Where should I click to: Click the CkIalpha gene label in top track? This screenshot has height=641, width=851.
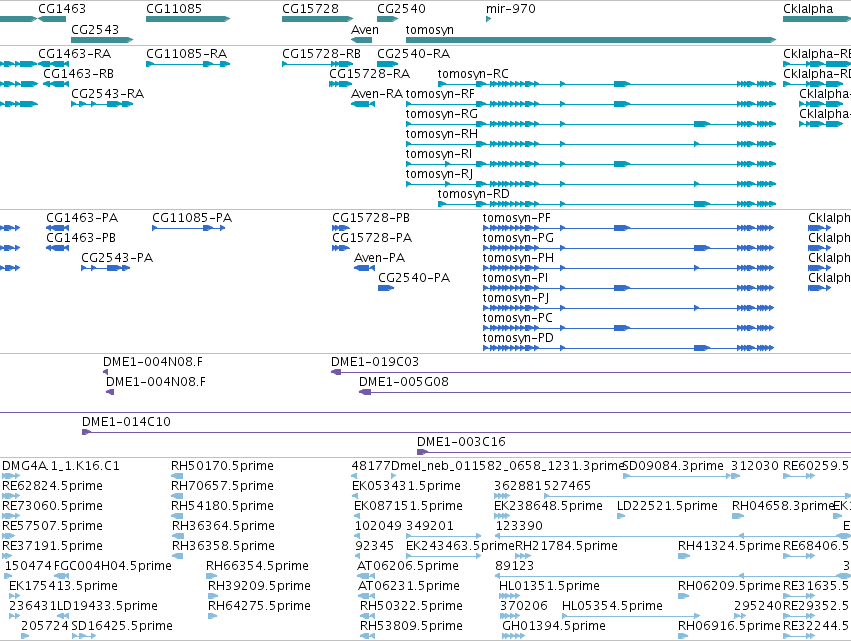tap(808, 9)
